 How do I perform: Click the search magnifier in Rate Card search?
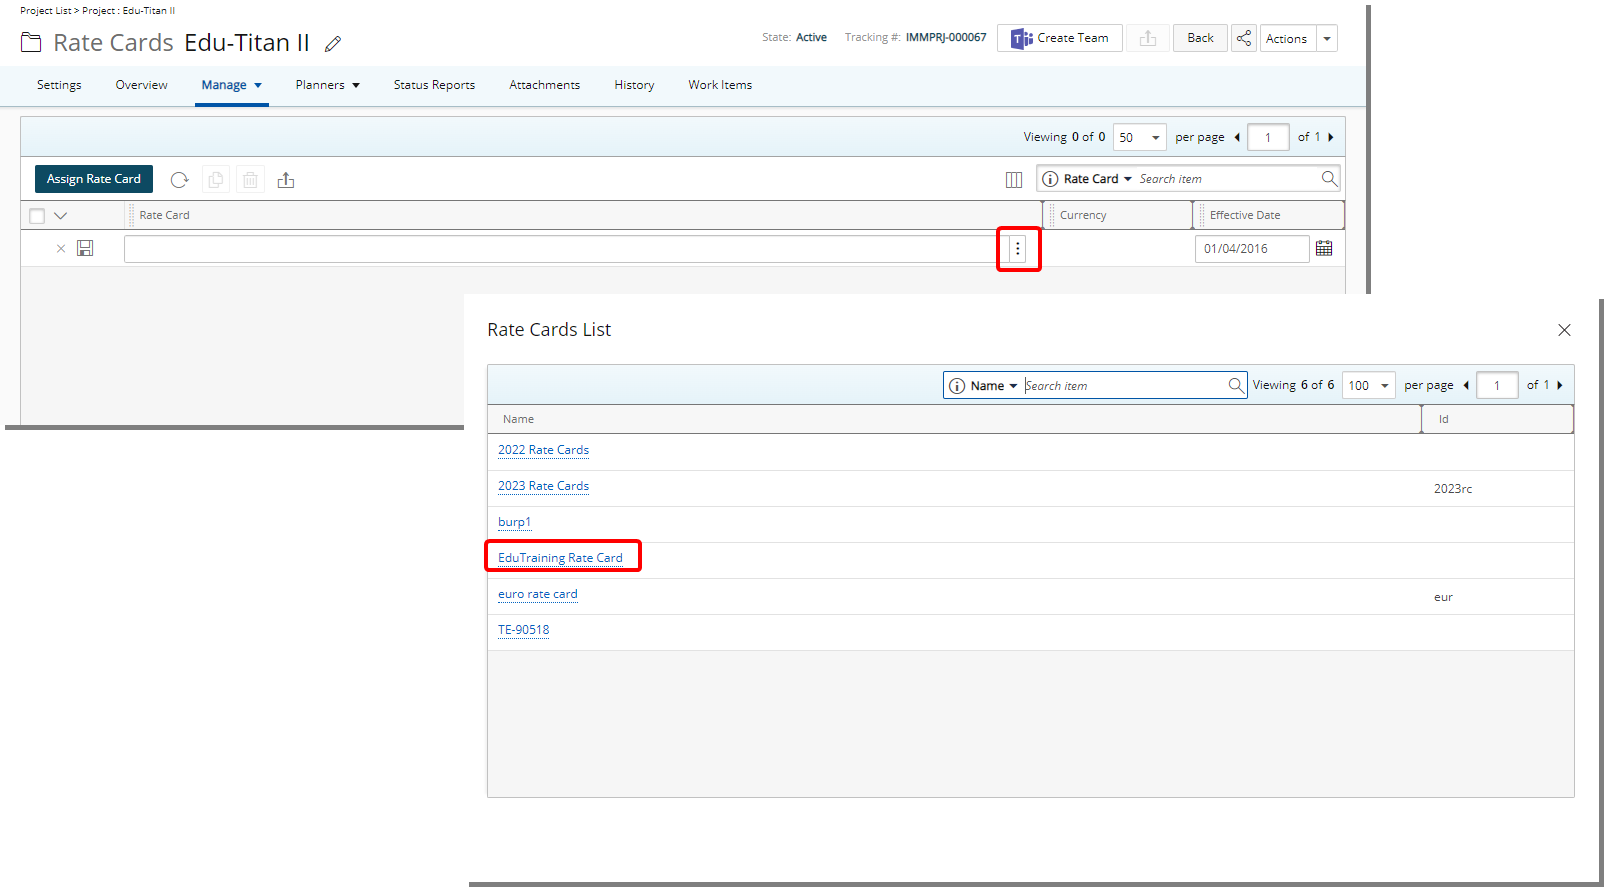pyautogui.click(x=1329, y=179)
